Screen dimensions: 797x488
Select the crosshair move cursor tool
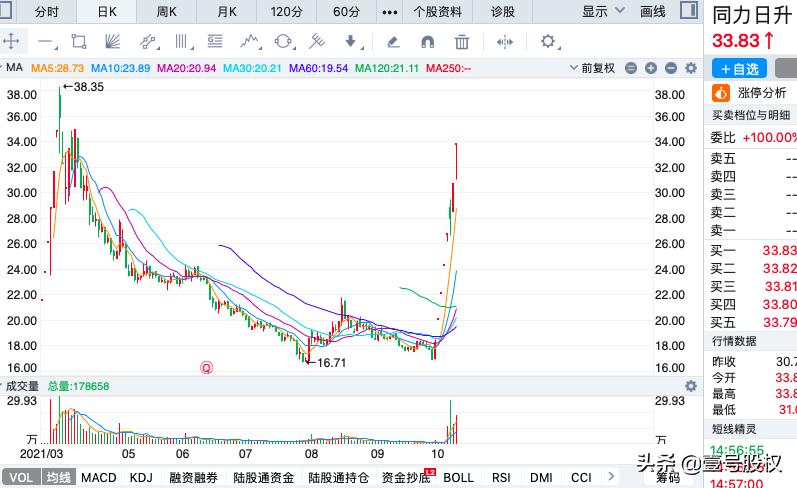[x=11, y=41]
